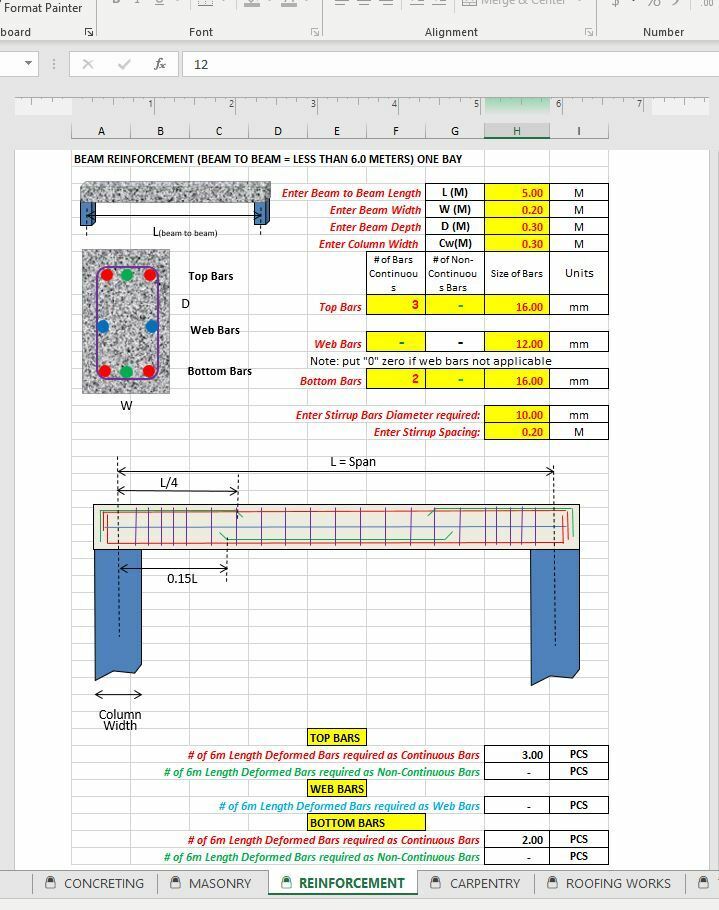
Task: Click into the formula bar showing 12
Action: click(450, 64)
